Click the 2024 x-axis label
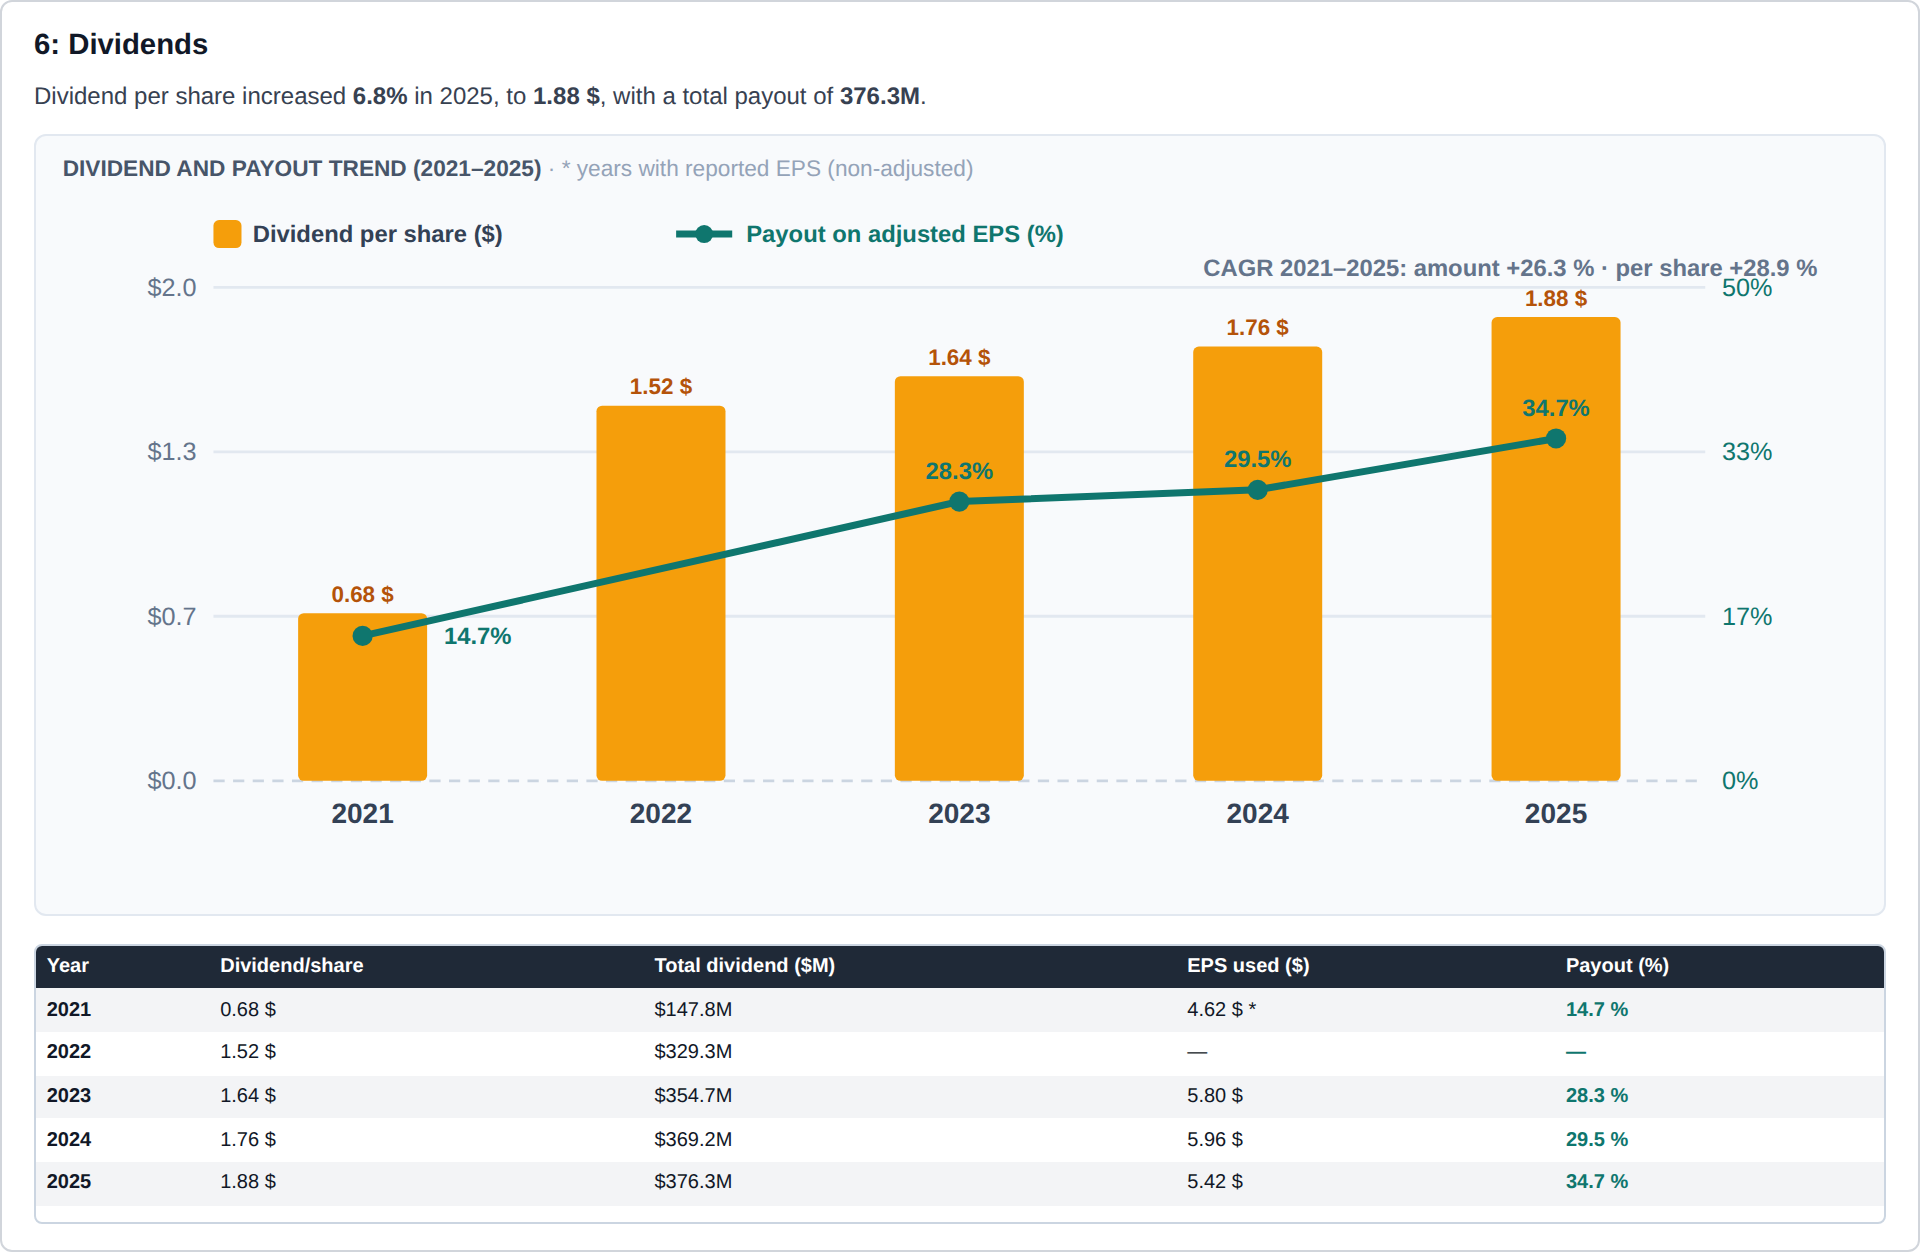1920x1252 pixels. point(1257,814)
